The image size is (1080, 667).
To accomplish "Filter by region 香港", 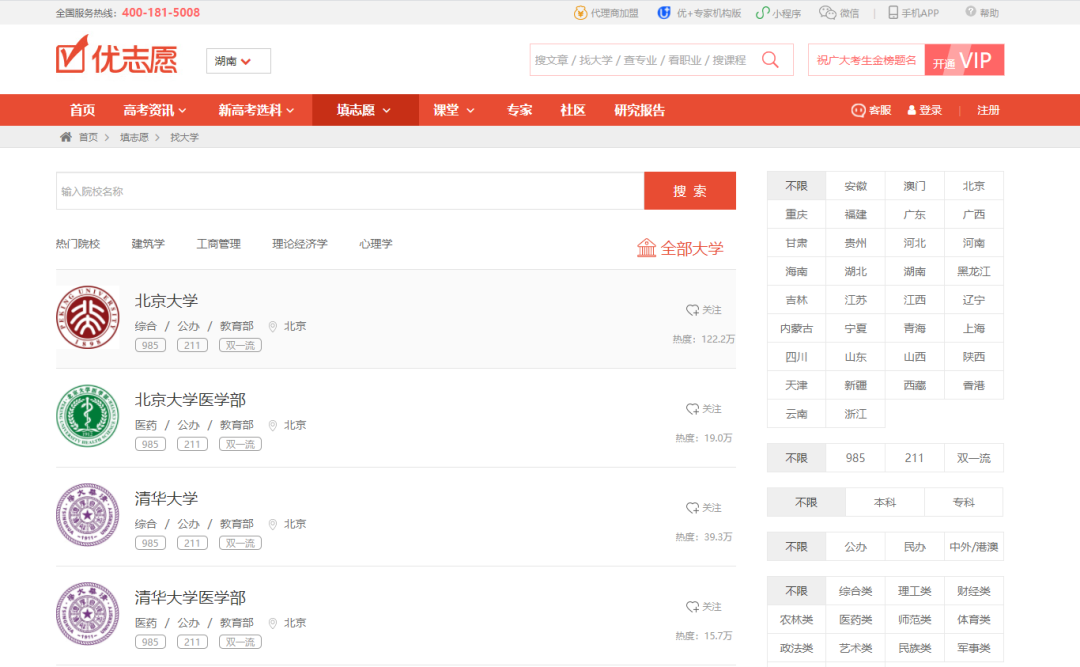I will pos(973,386).
